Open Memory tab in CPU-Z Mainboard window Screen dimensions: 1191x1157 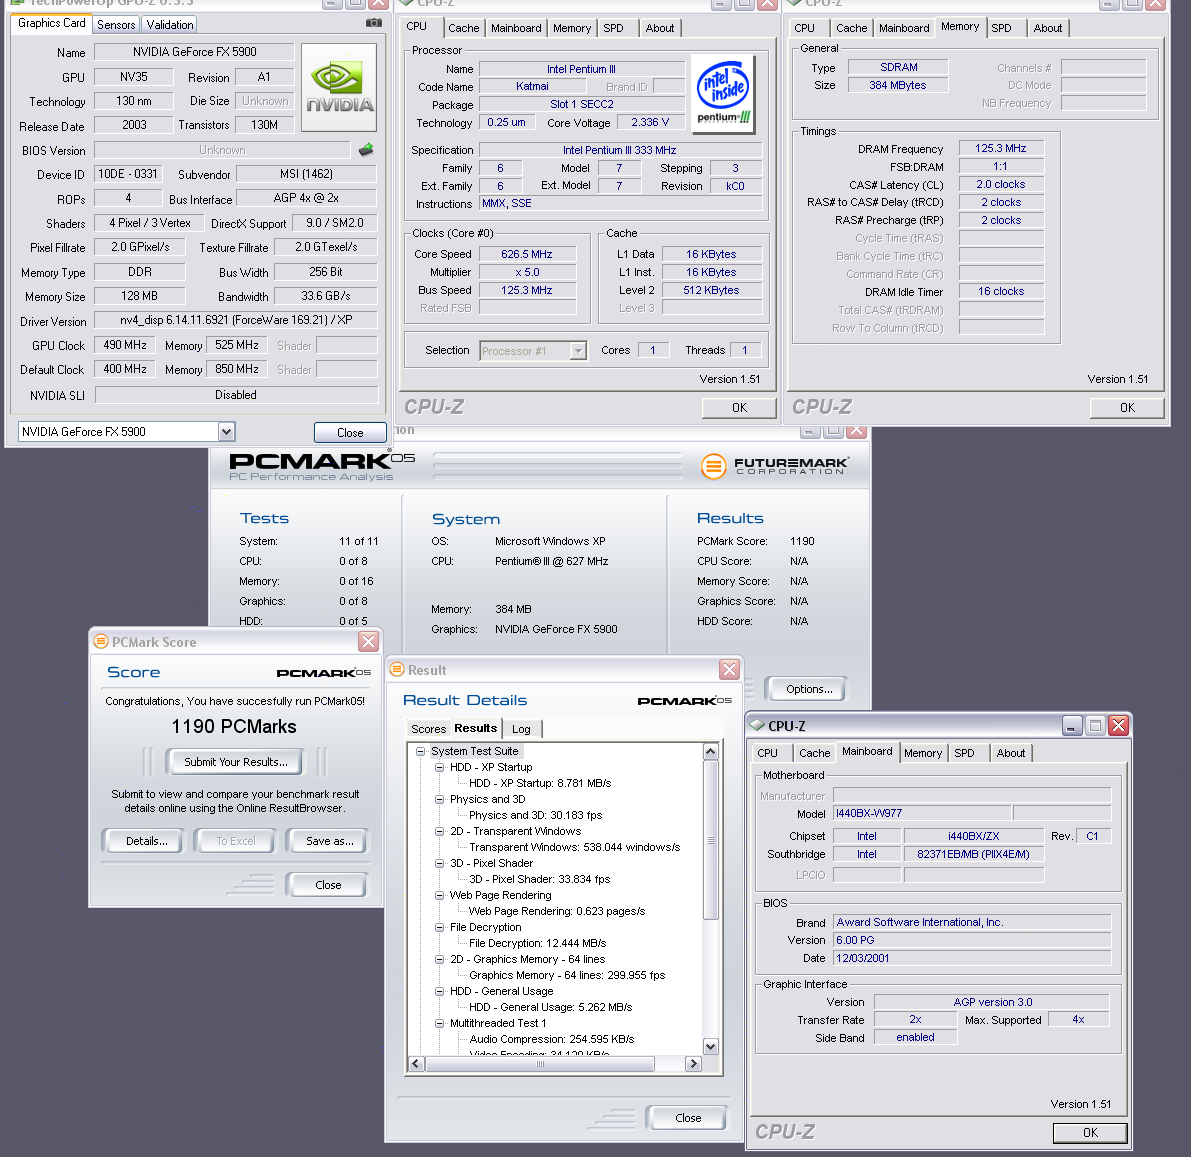click(923, 753)
